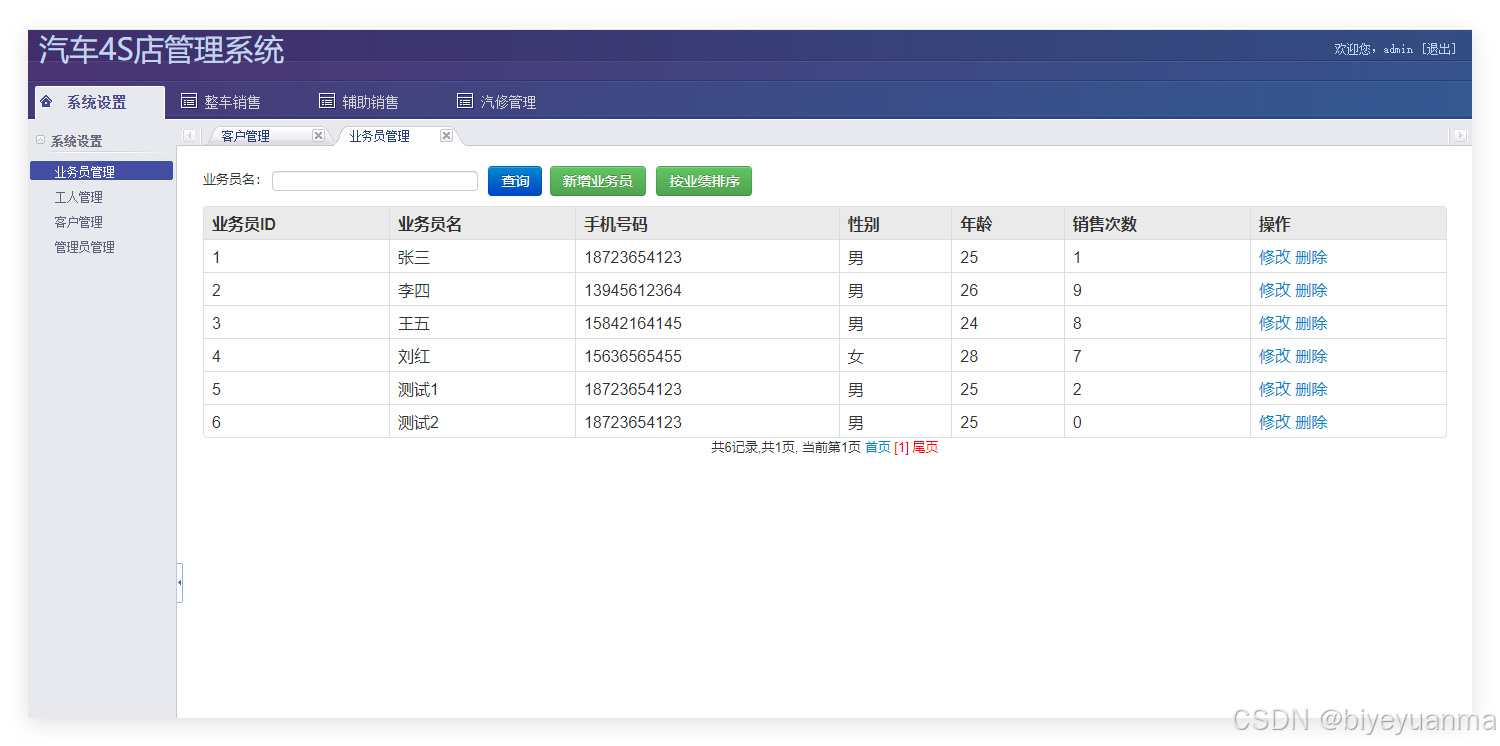Click 删除 link for 测试2
The width and height of the screenshot is (1500, 746).
(x=1312, y=421)
